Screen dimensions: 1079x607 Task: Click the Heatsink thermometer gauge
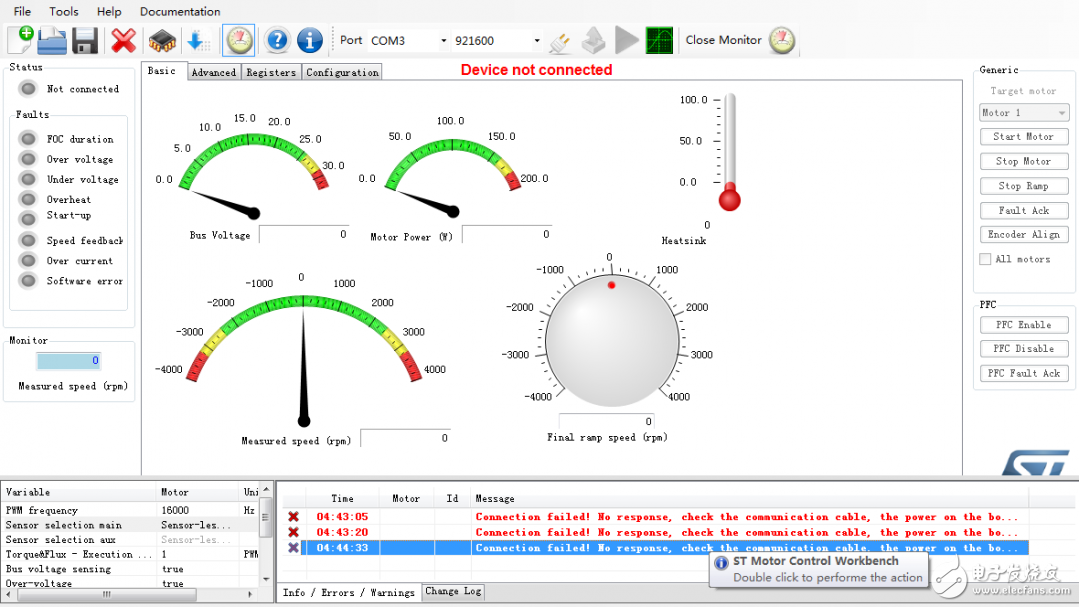pyautogui.click(x=729, y=152)
